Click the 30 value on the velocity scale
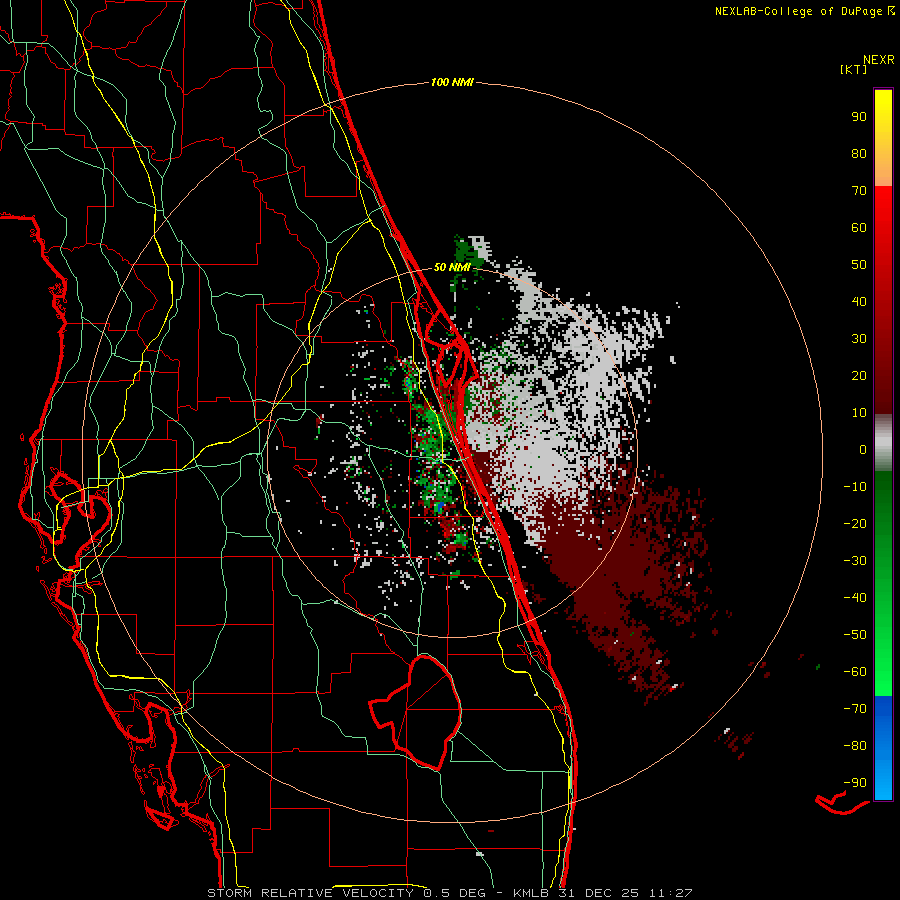 tap(859, 339)
